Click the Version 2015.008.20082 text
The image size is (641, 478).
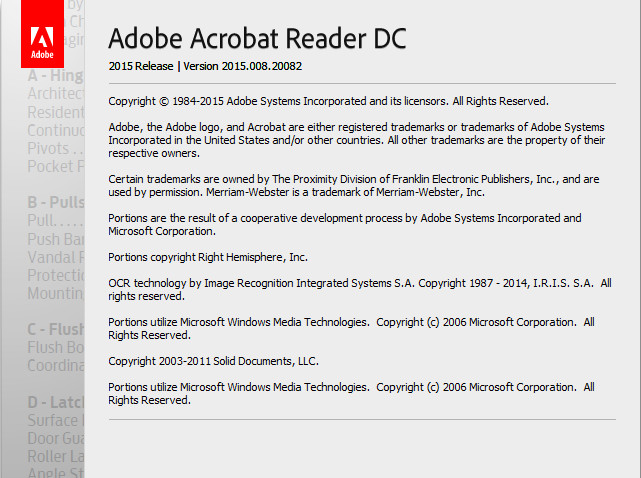(242, 66)
